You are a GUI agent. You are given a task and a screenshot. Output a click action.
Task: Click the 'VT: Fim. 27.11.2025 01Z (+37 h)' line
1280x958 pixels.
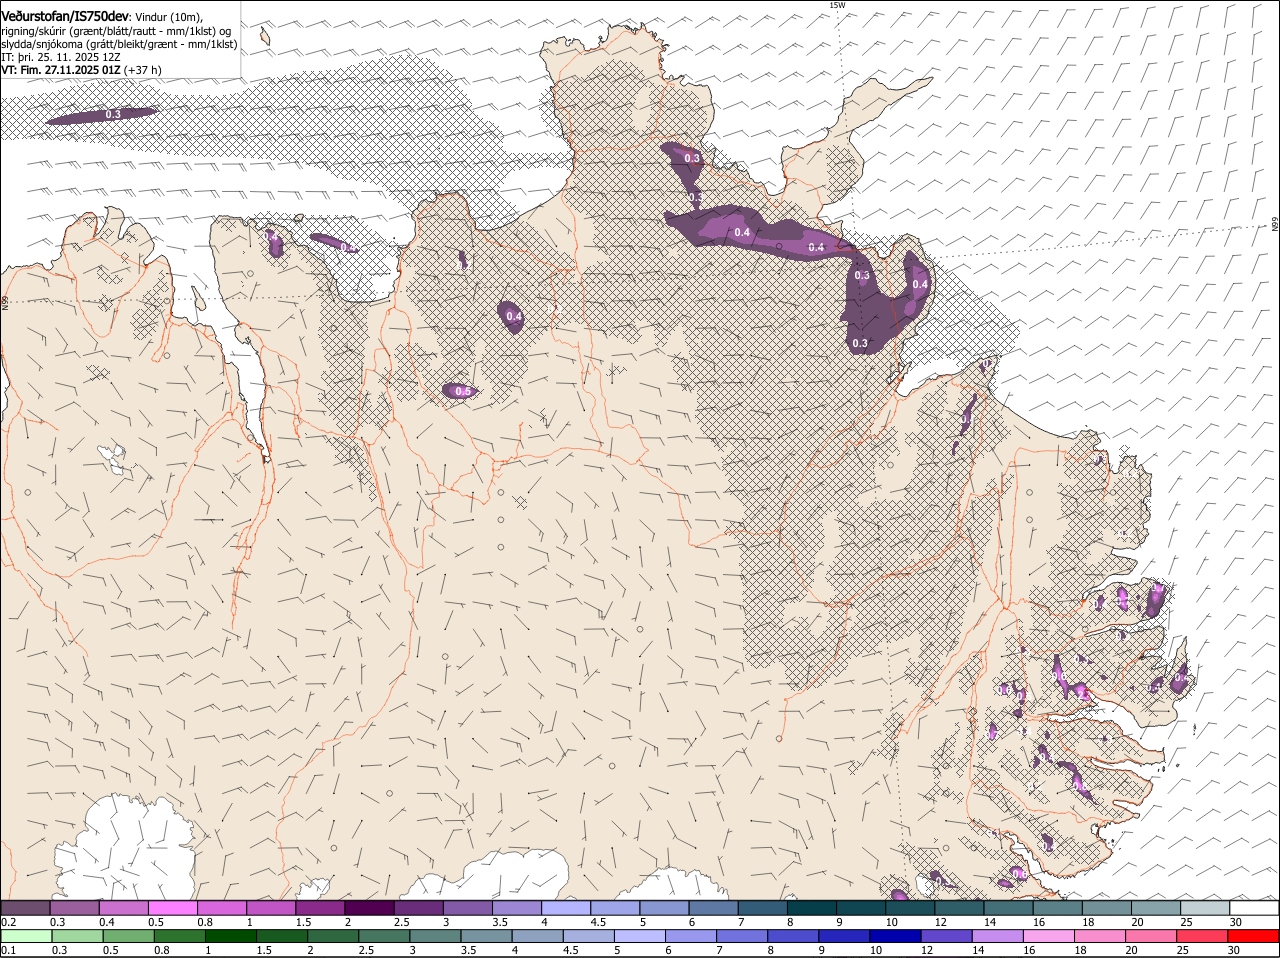[81, 70]
